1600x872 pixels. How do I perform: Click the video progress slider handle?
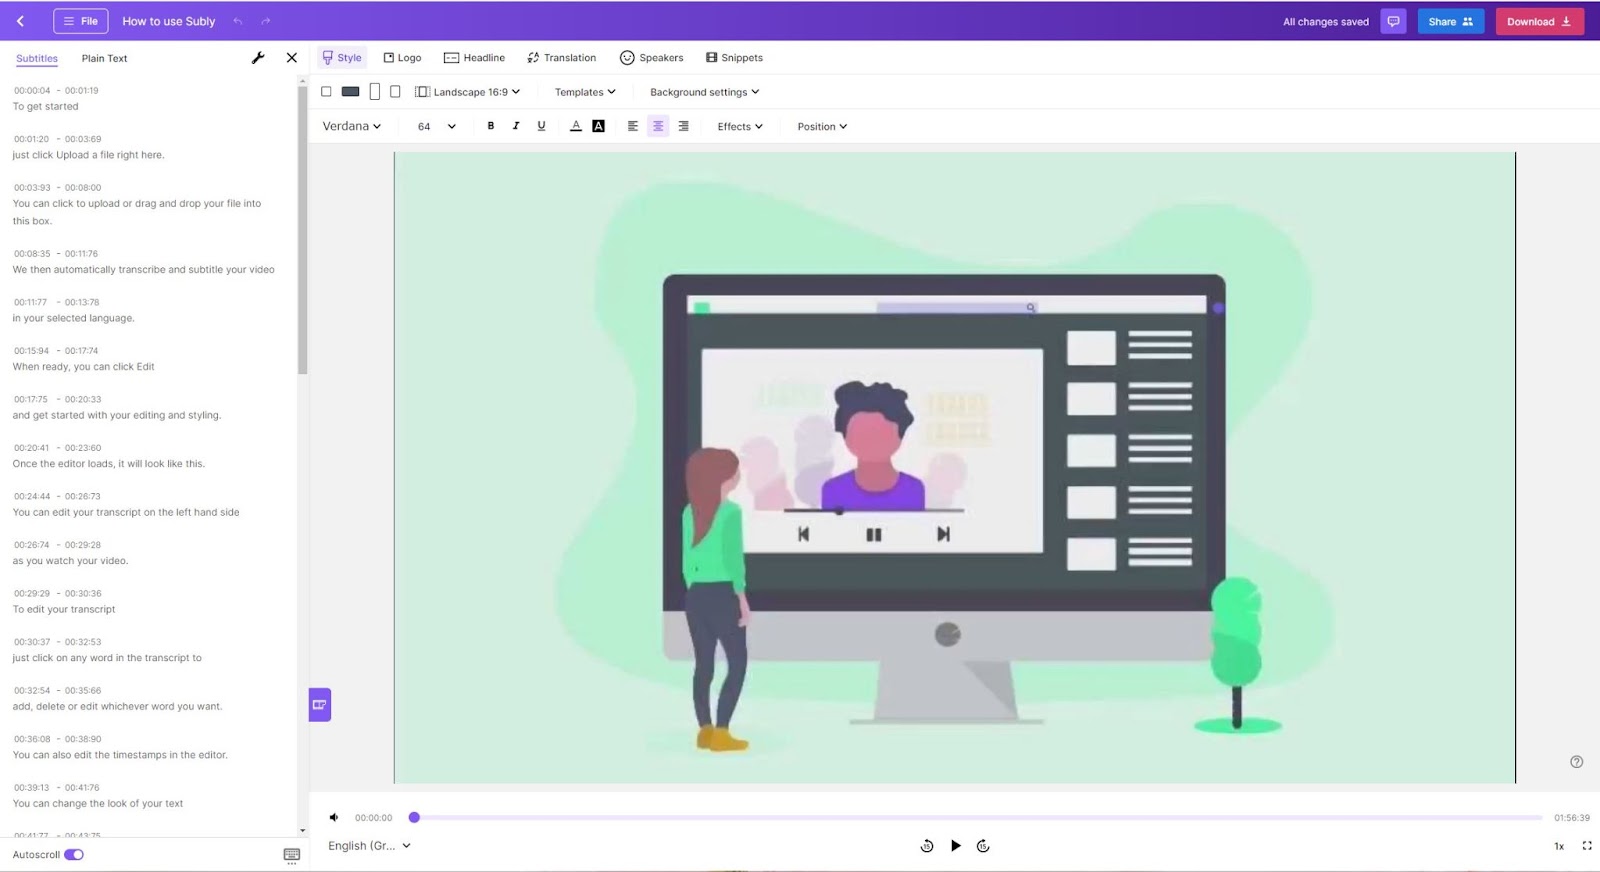(414, 818)
